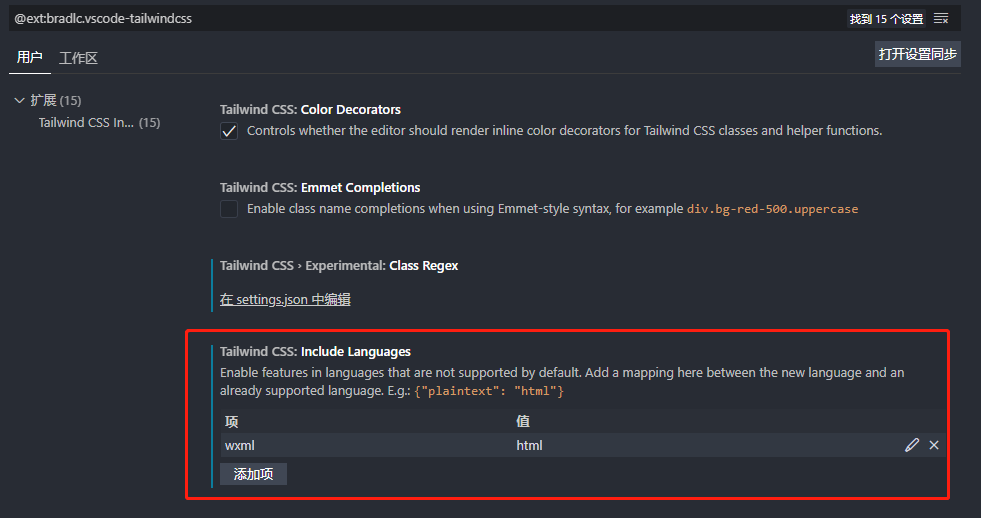This screenshot has width=981, height=518.
Task: Select the wxml key cell
Action: [241, 445]
